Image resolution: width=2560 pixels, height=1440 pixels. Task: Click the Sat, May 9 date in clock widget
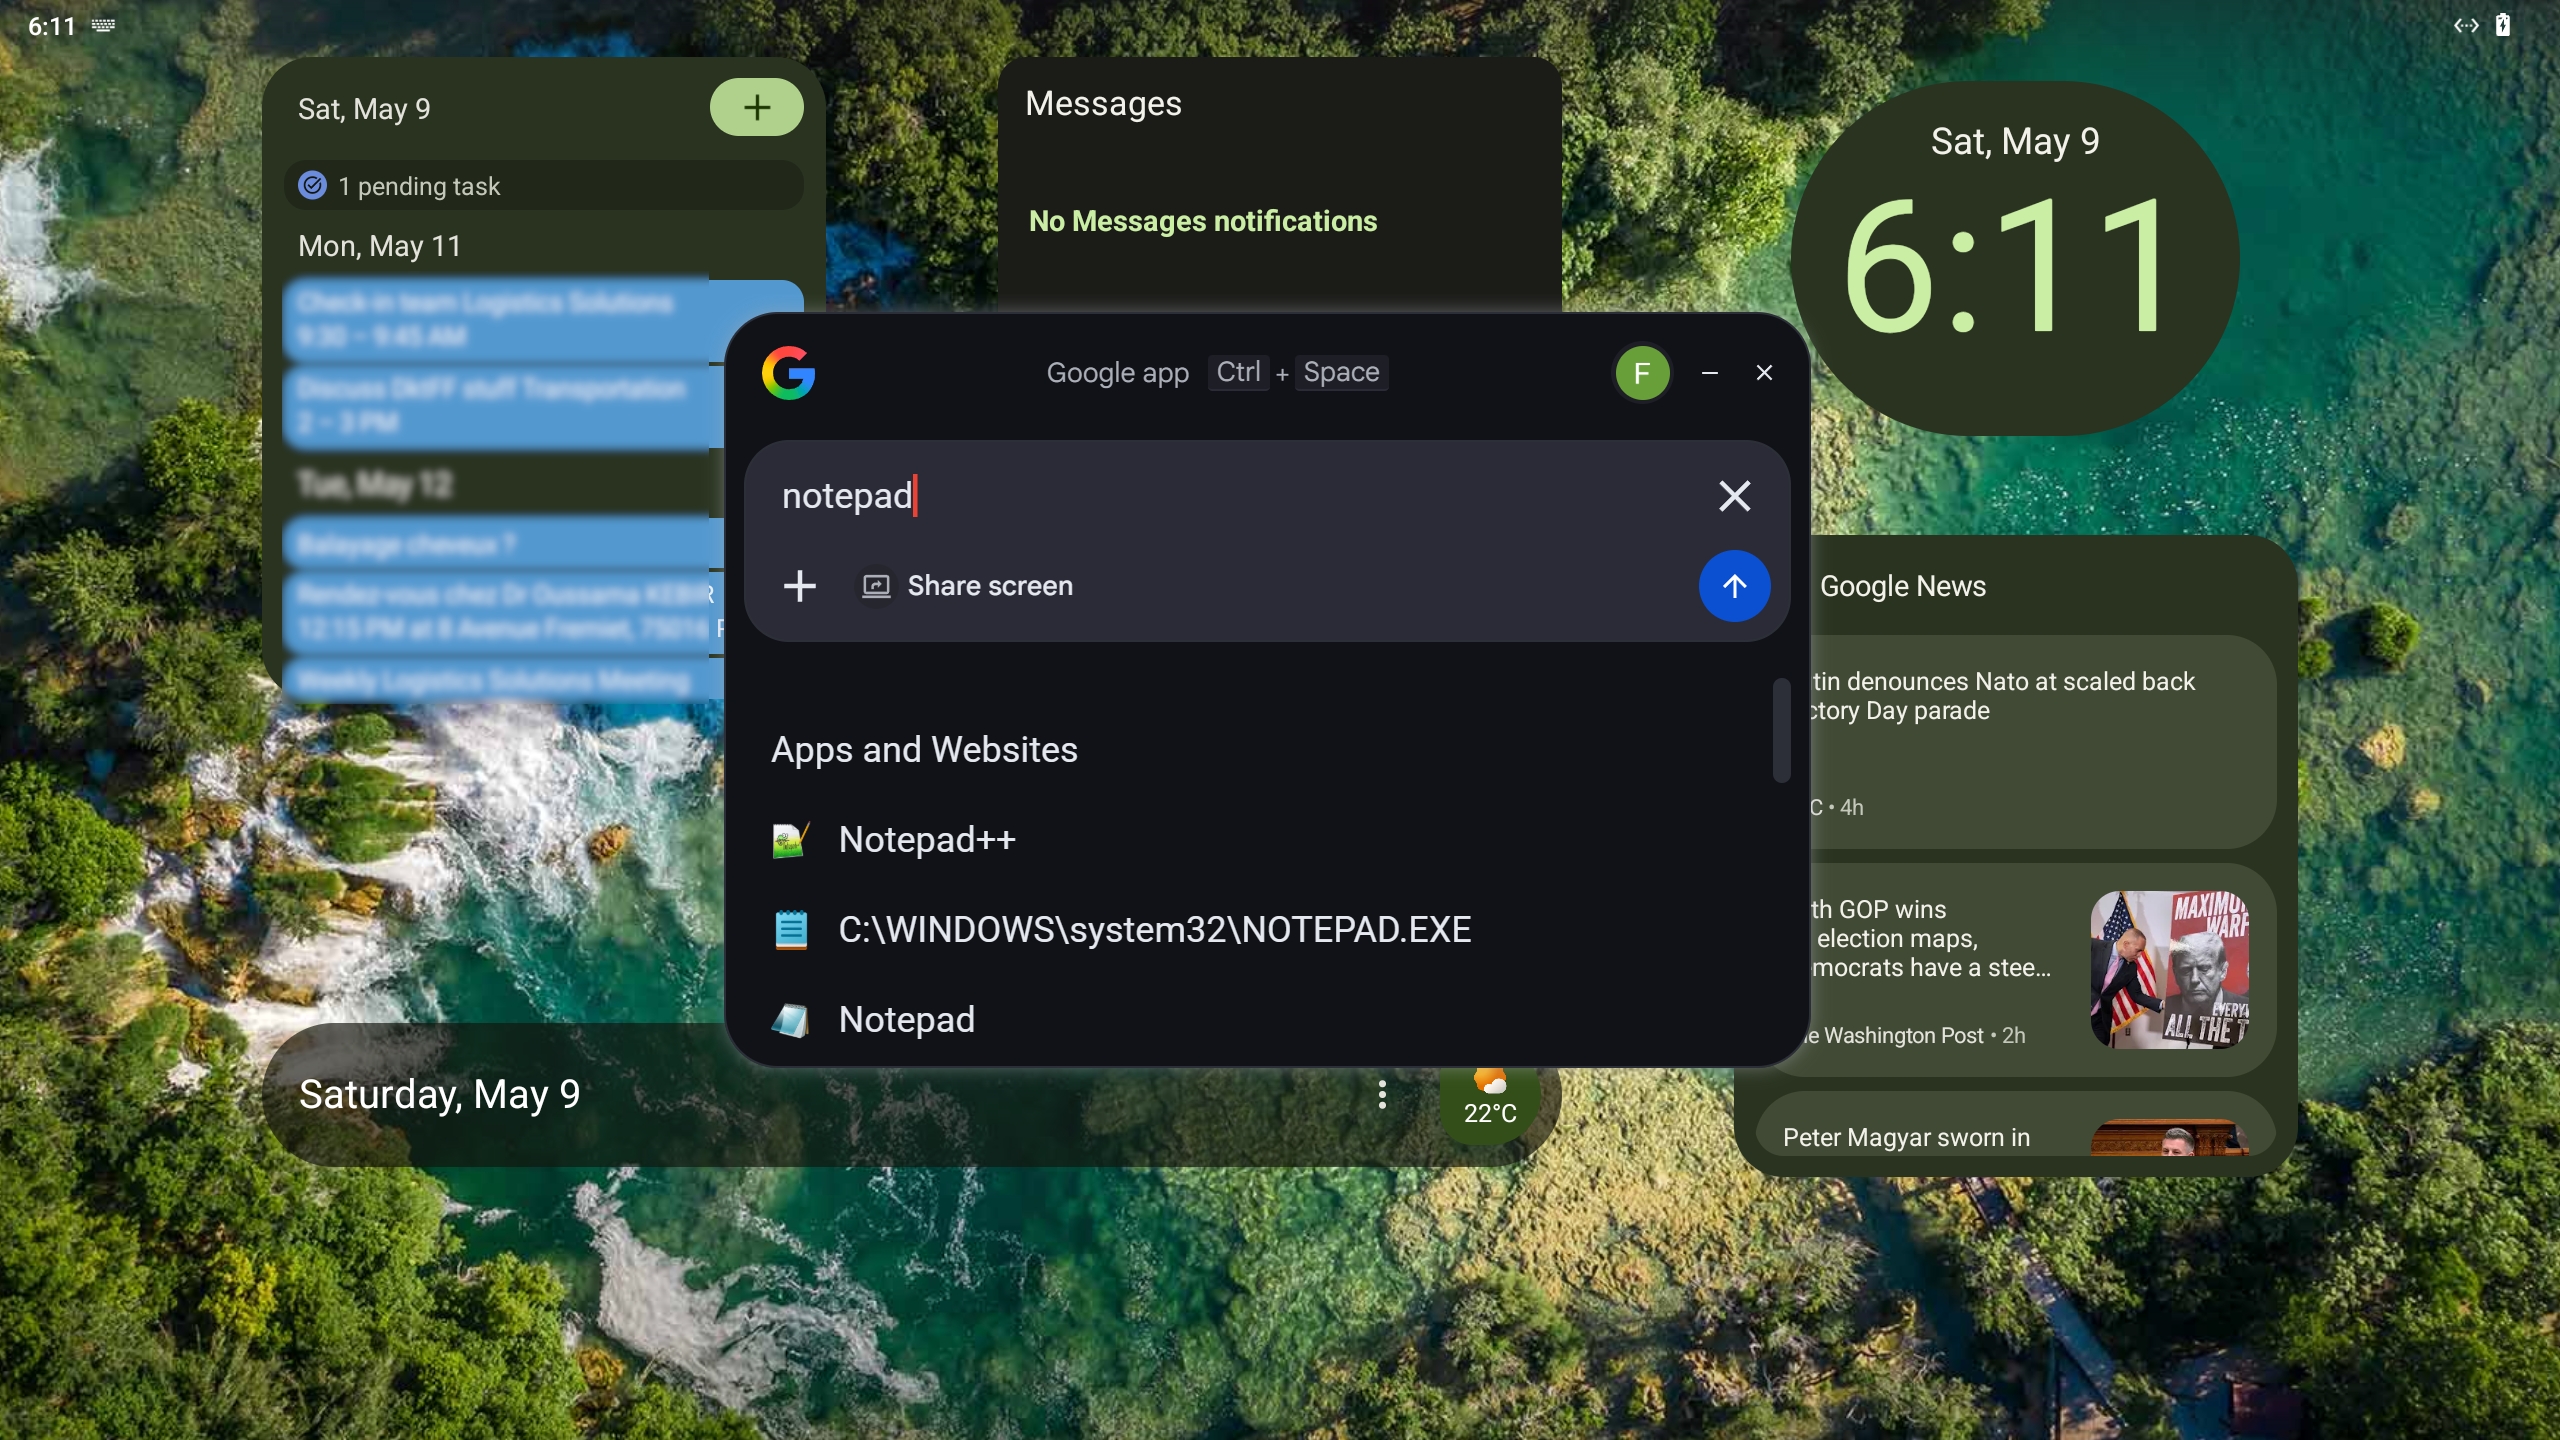pyautogui.click(x=2015, y=142)
